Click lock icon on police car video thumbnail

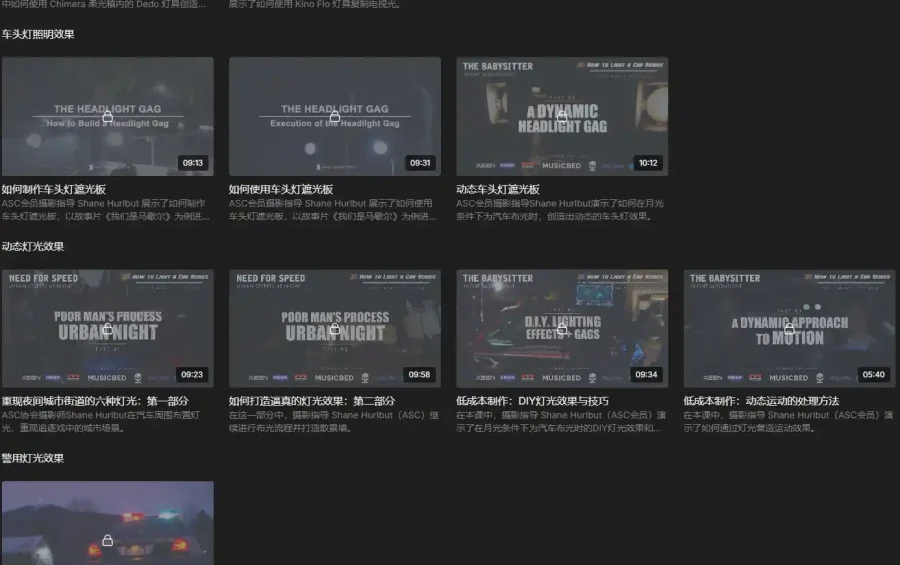pos(107,540)
